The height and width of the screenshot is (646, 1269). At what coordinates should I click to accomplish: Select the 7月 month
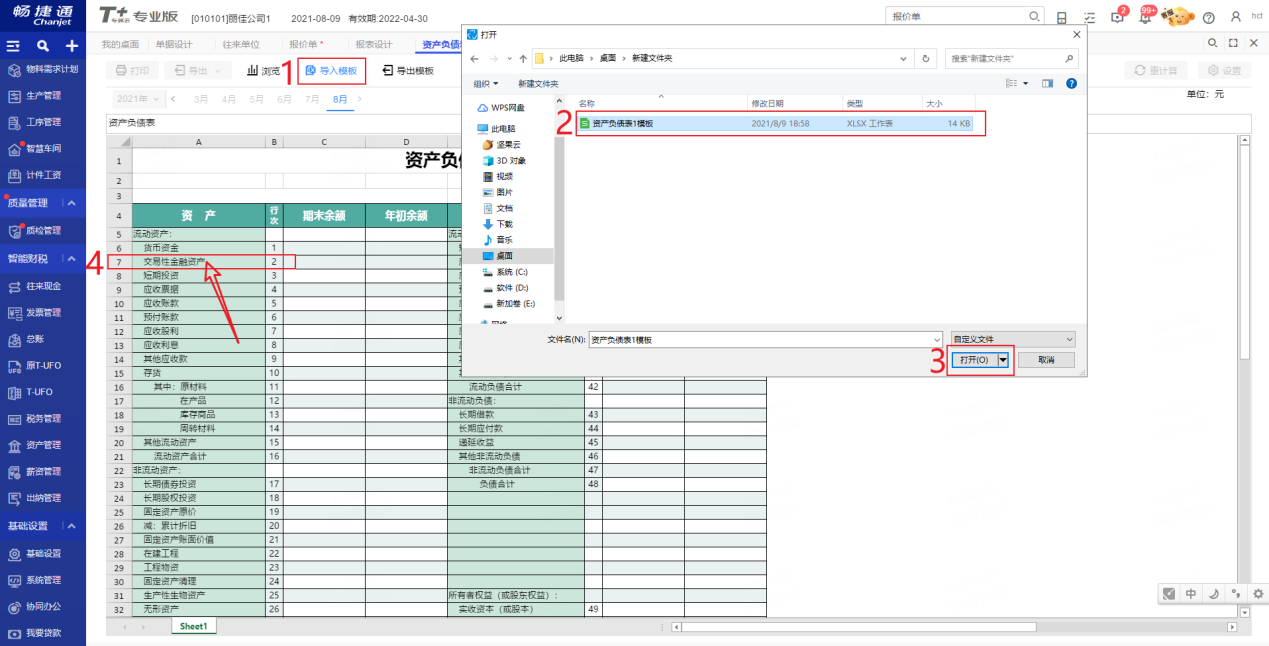[x=313, y=99]
